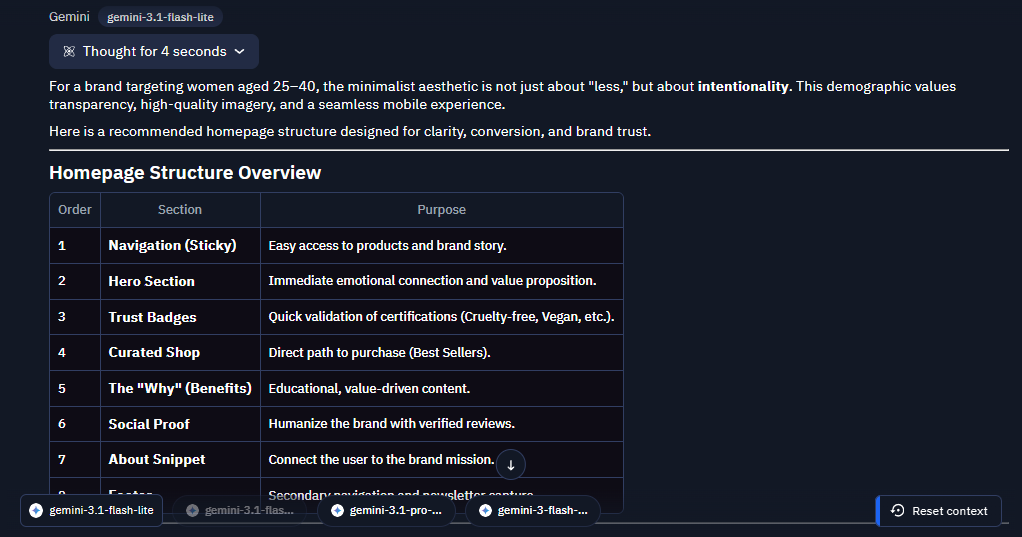Expand the Thought for 4 seconds chevron

click(x=240, y=51)
